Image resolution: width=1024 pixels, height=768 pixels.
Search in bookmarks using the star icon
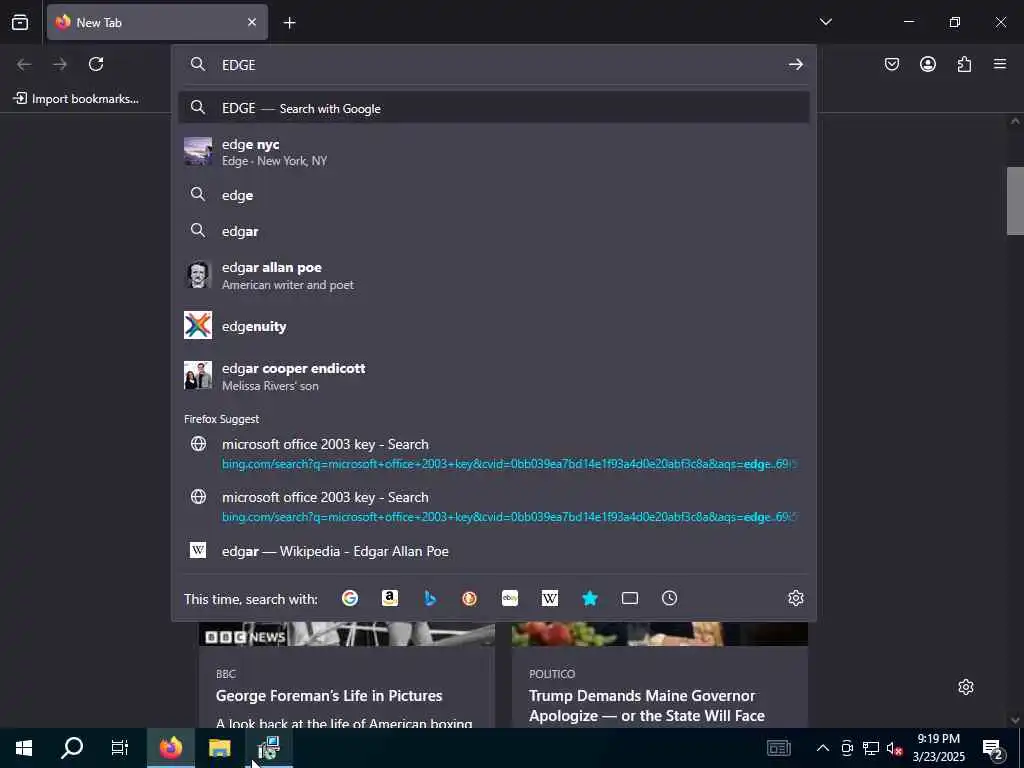tap(590, 598)
